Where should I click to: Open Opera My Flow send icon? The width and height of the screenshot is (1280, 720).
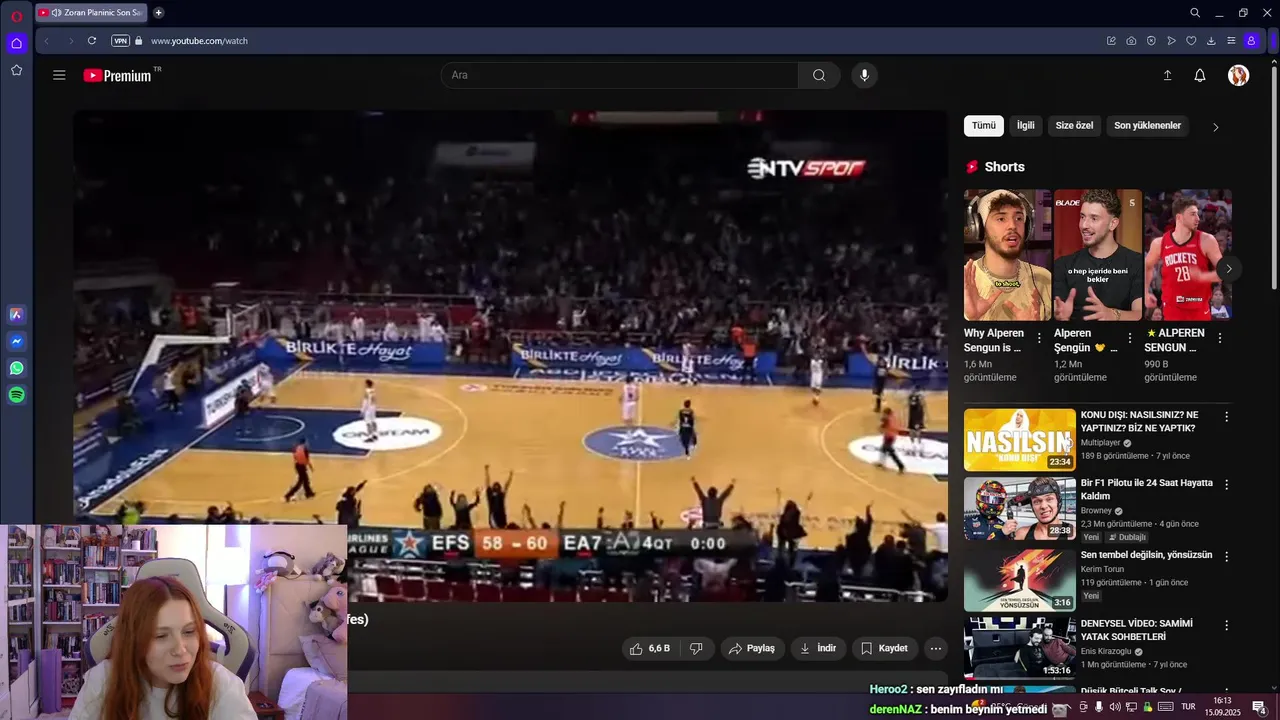click(1171, 41)
